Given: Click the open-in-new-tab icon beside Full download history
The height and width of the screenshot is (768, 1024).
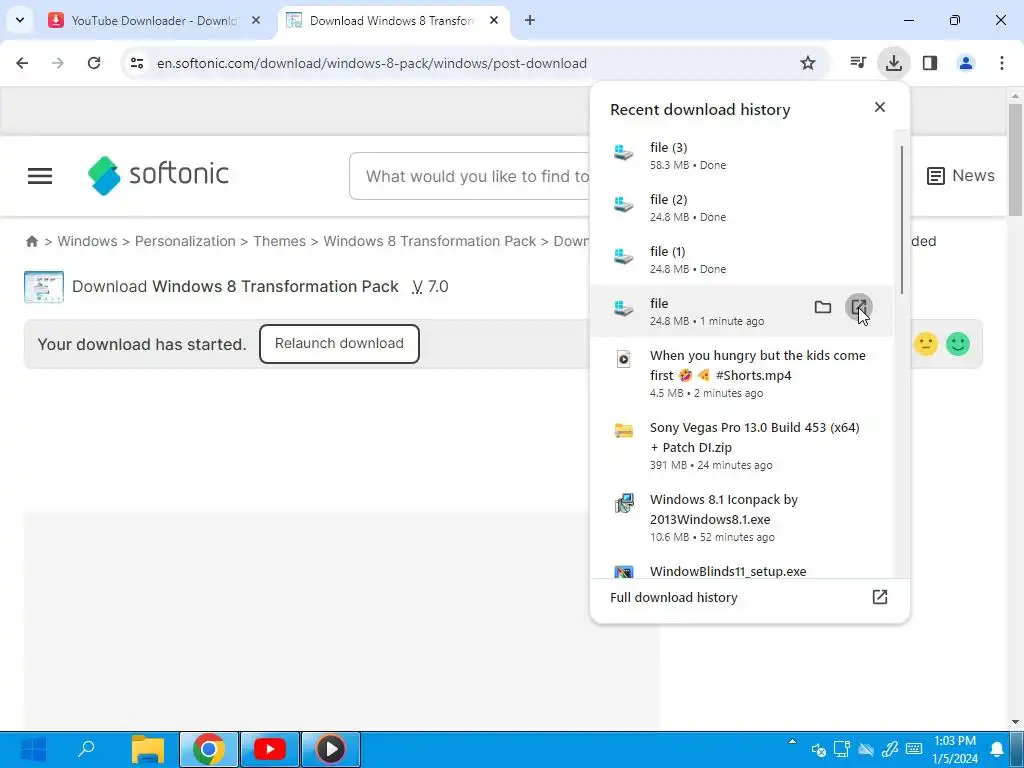Looking at the screenshot, I should (880, 597).
